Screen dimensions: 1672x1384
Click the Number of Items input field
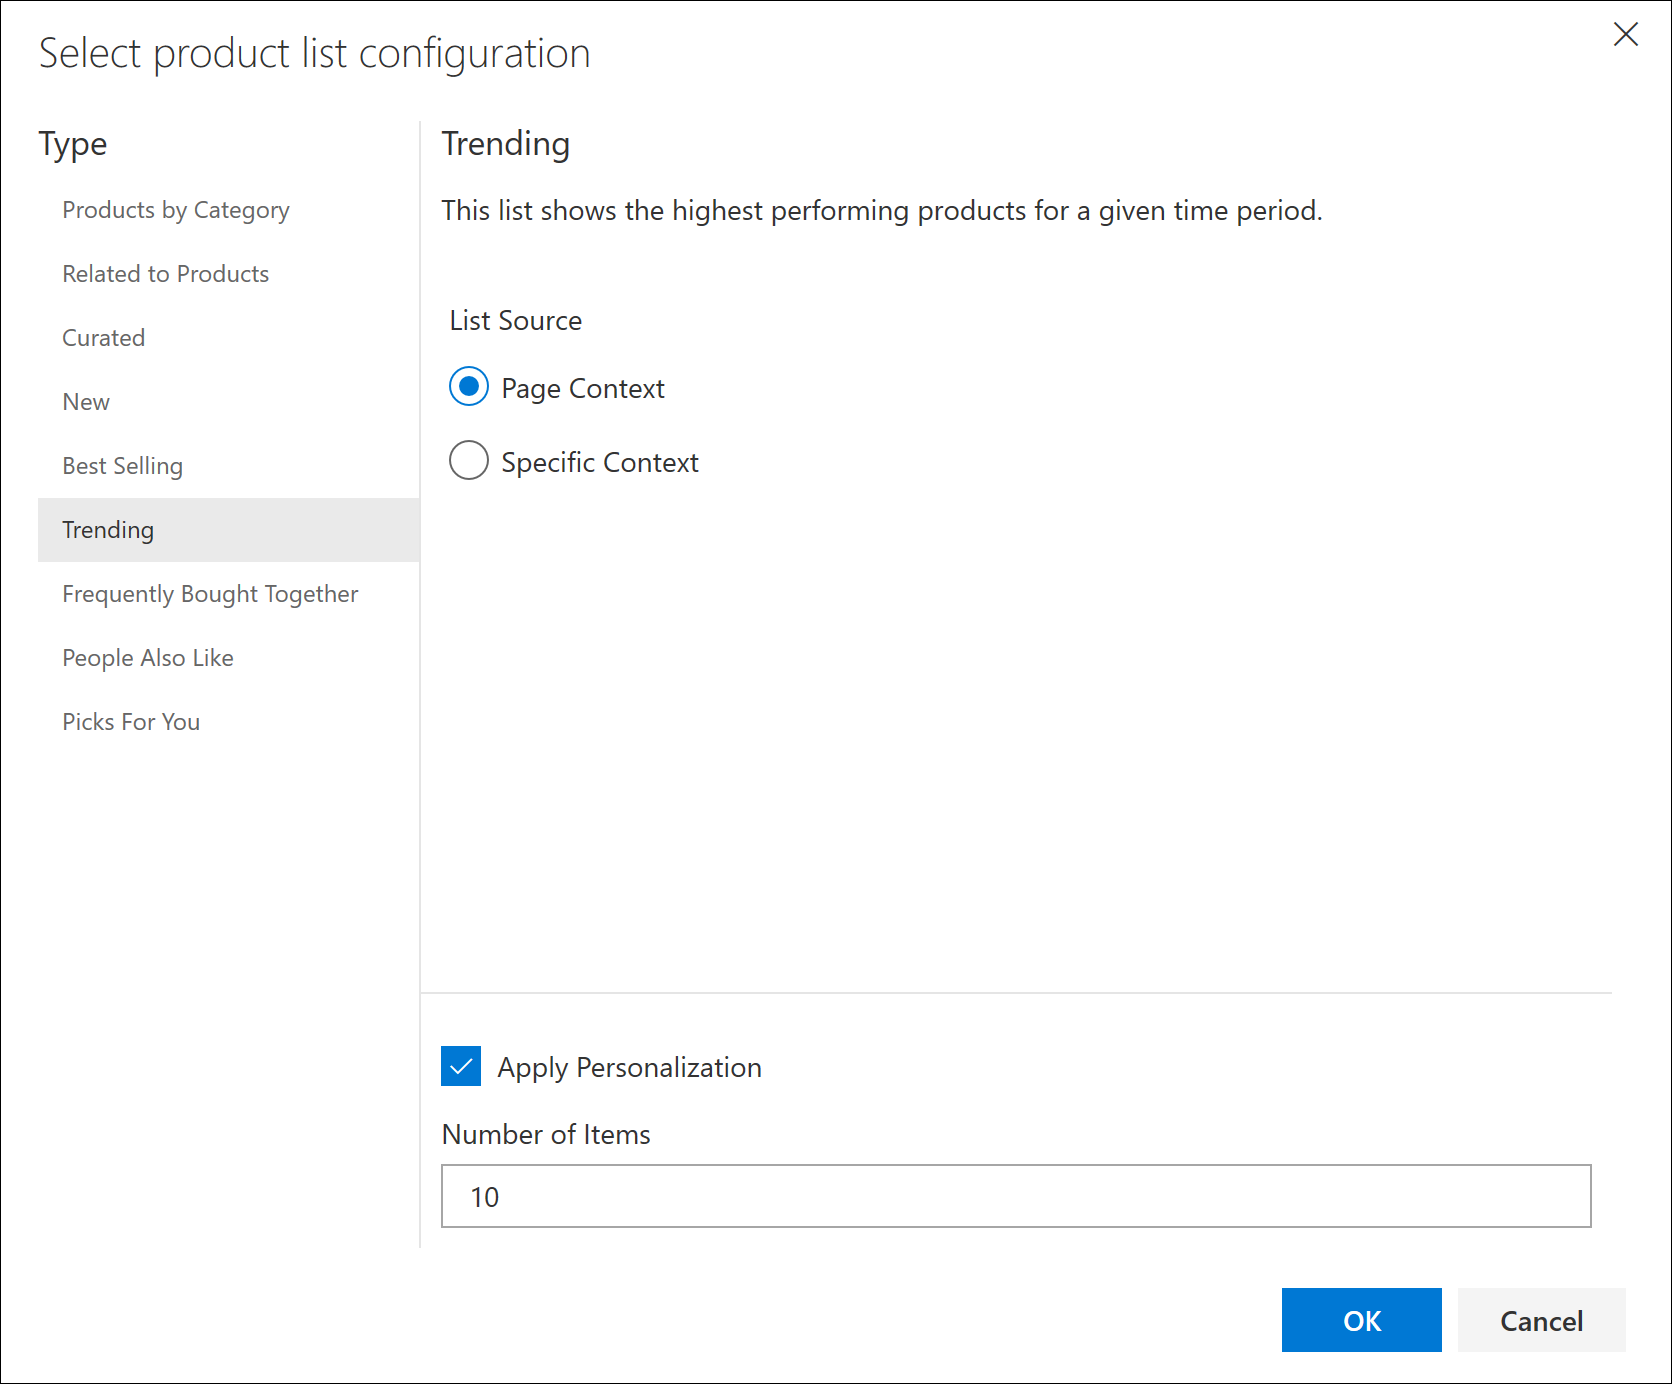[x=1015, y=1196]
